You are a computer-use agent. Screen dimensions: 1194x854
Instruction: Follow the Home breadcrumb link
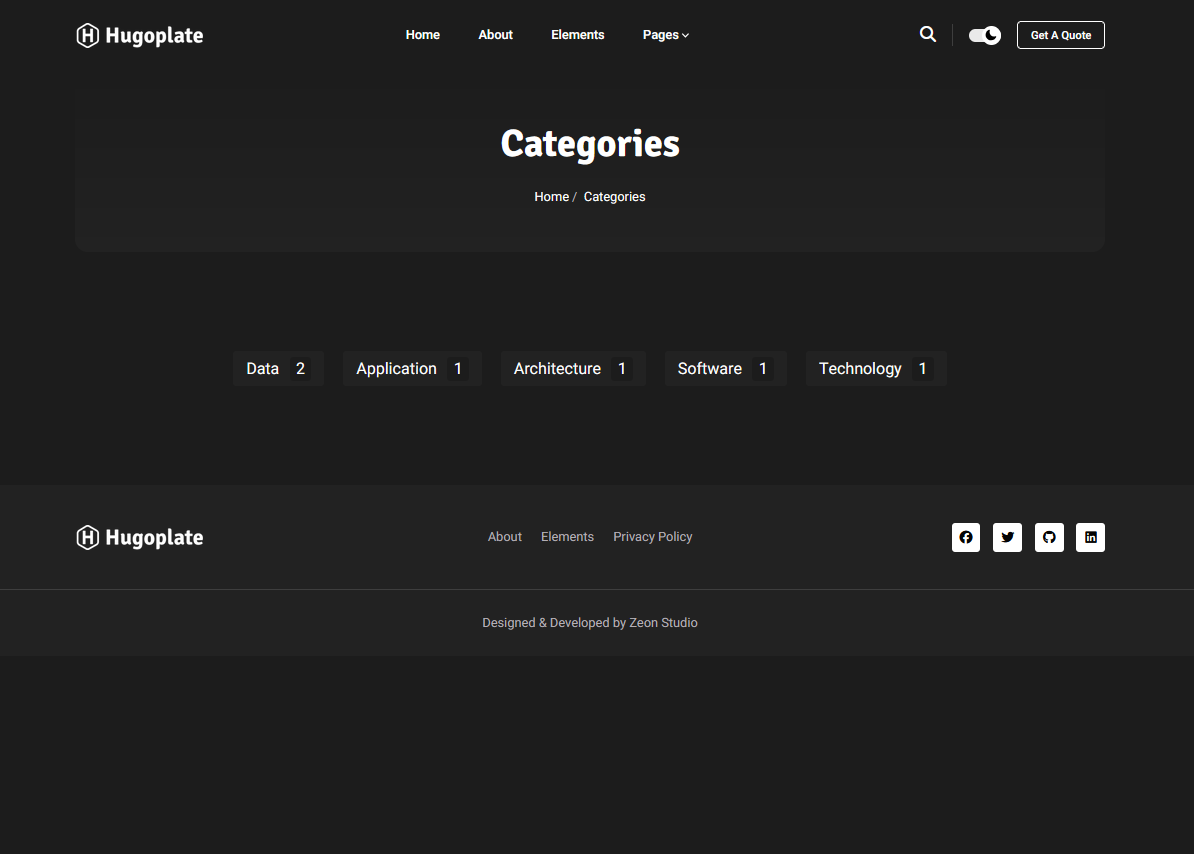[x=551, y=197]
